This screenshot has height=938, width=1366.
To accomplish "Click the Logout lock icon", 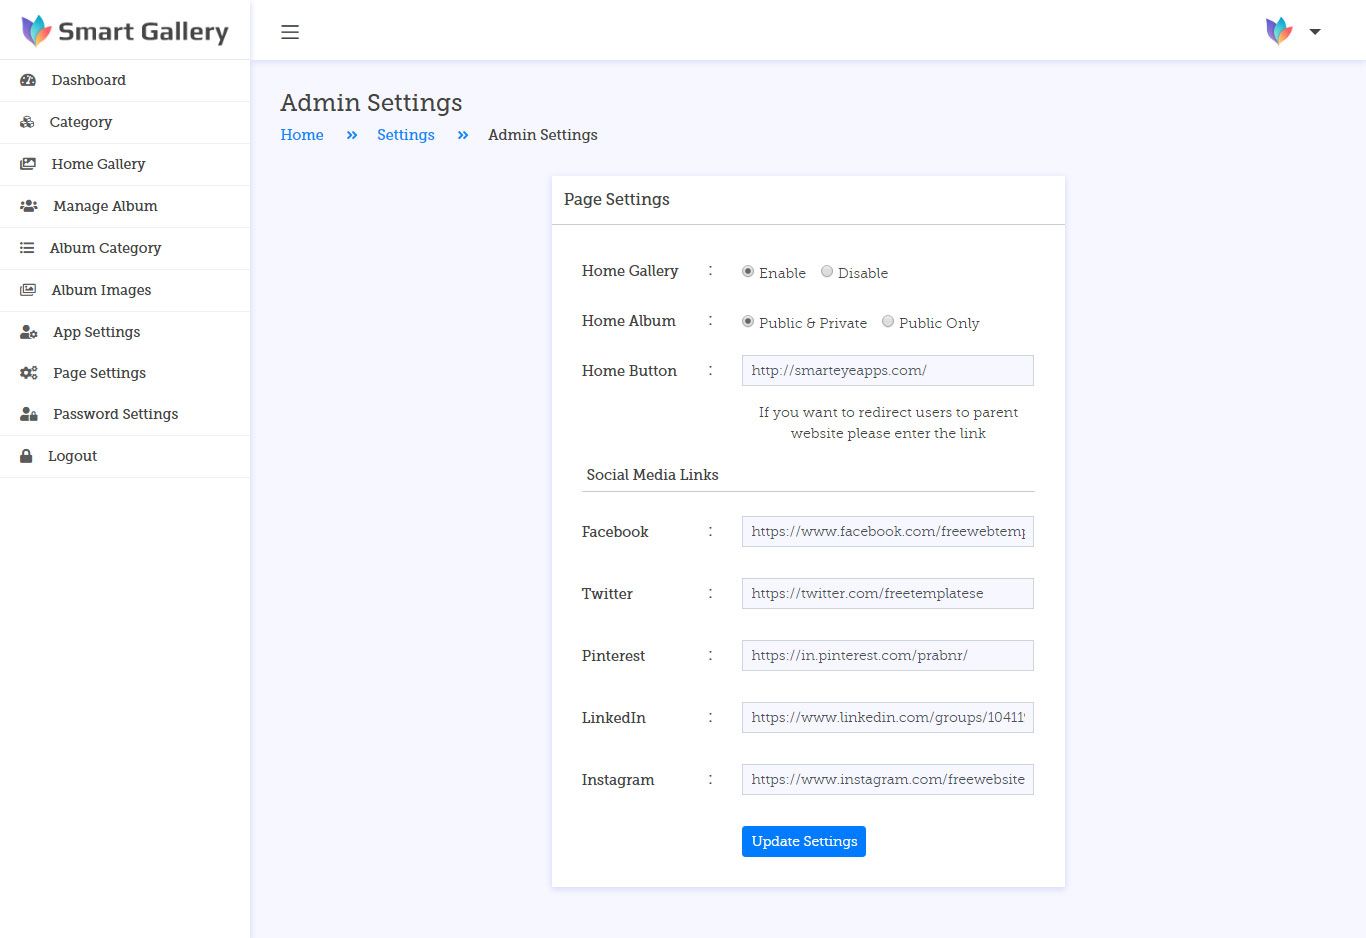I will [26, 456].
